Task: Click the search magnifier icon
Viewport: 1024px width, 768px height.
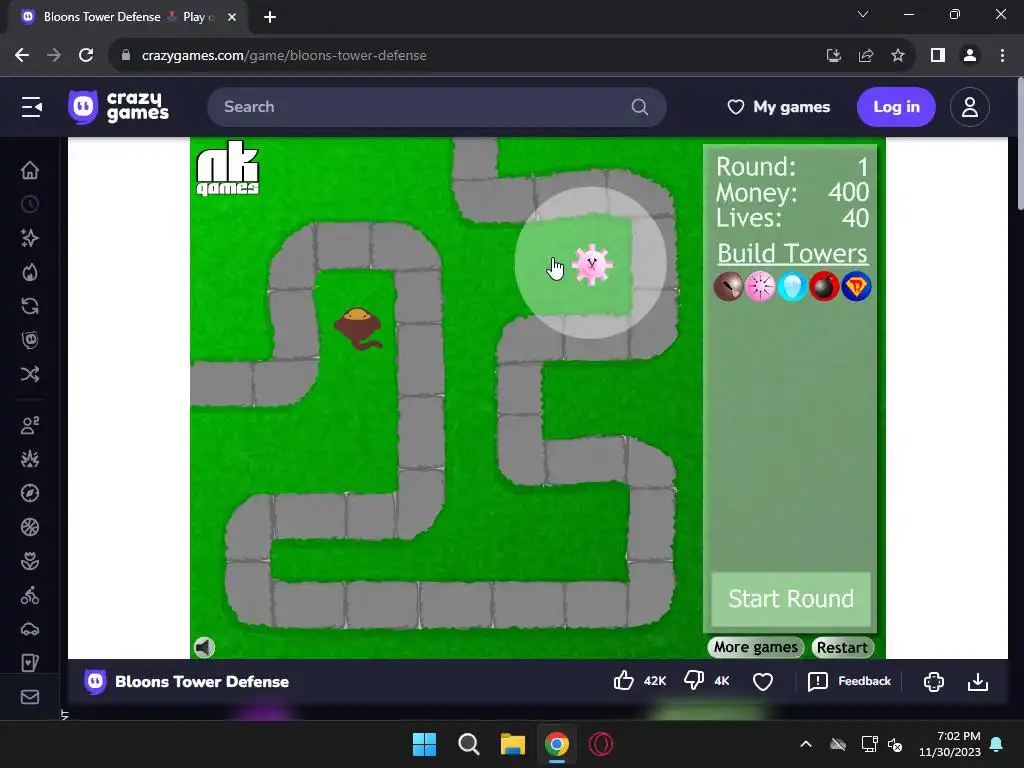Action: click(640, 106)
